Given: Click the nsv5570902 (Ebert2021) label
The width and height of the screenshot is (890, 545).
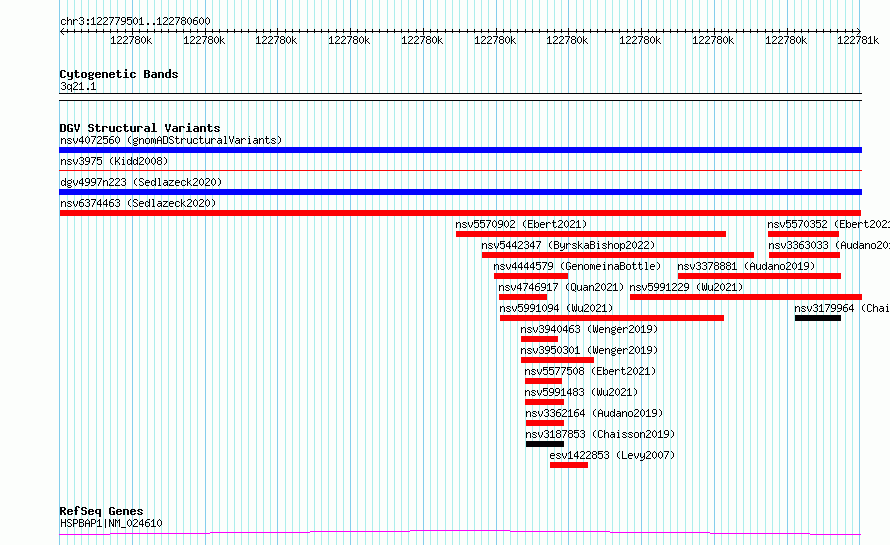Looking at the screenshot, I should tap(521, 224).
